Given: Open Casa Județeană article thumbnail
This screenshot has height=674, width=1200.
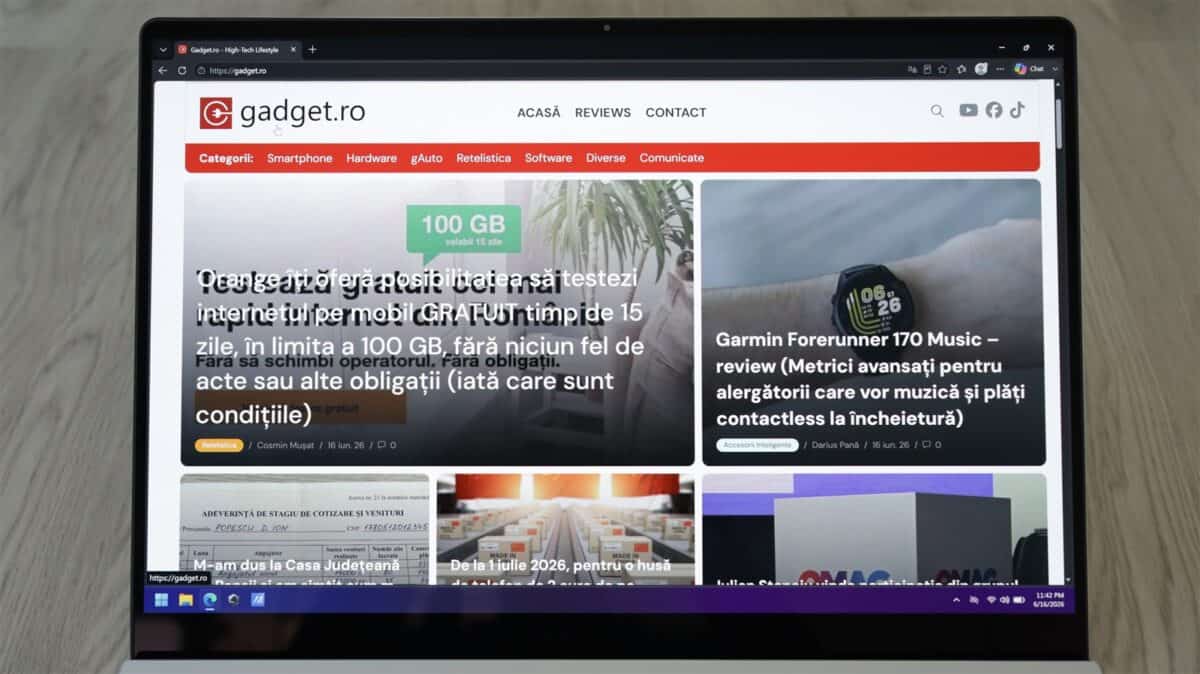Looking at the screenshot, I should pyautogui.click(x=305, y=529).
